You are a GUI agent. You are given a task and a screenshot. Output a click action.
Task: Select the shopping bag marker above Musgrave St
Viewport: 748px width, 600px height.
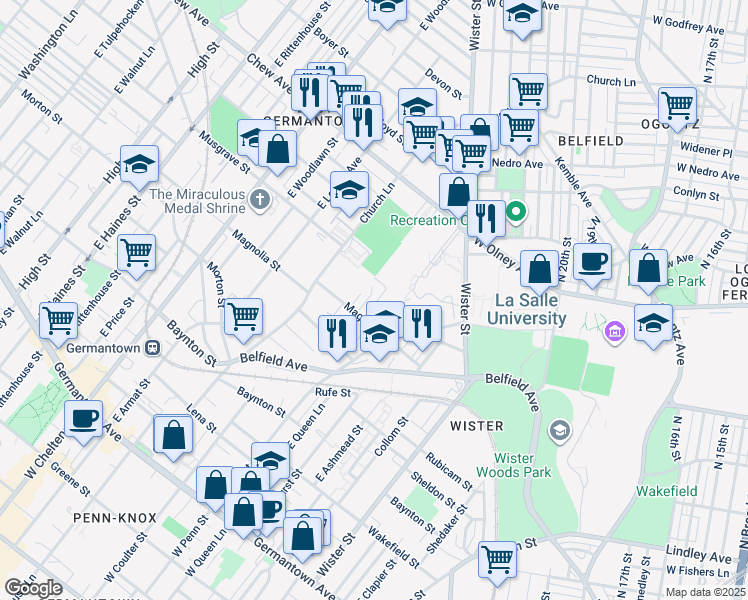[x=278, y=148]
